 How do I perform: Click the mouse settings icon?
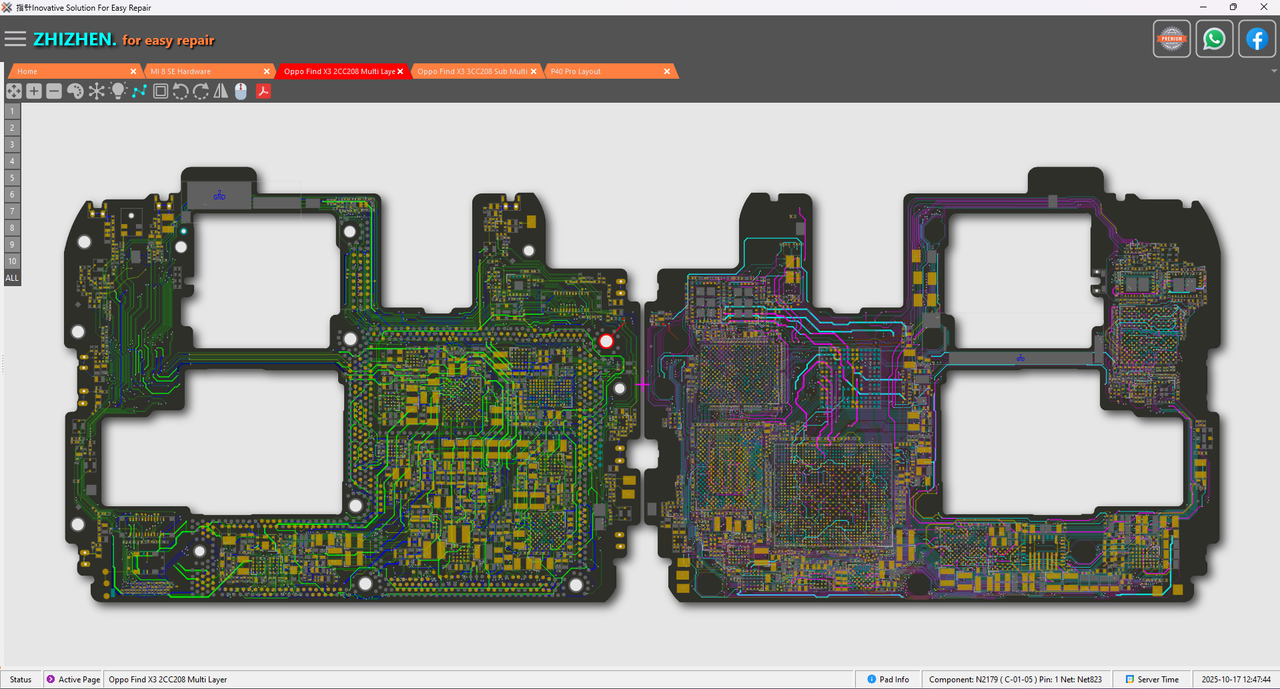click(x=240, y=91)
